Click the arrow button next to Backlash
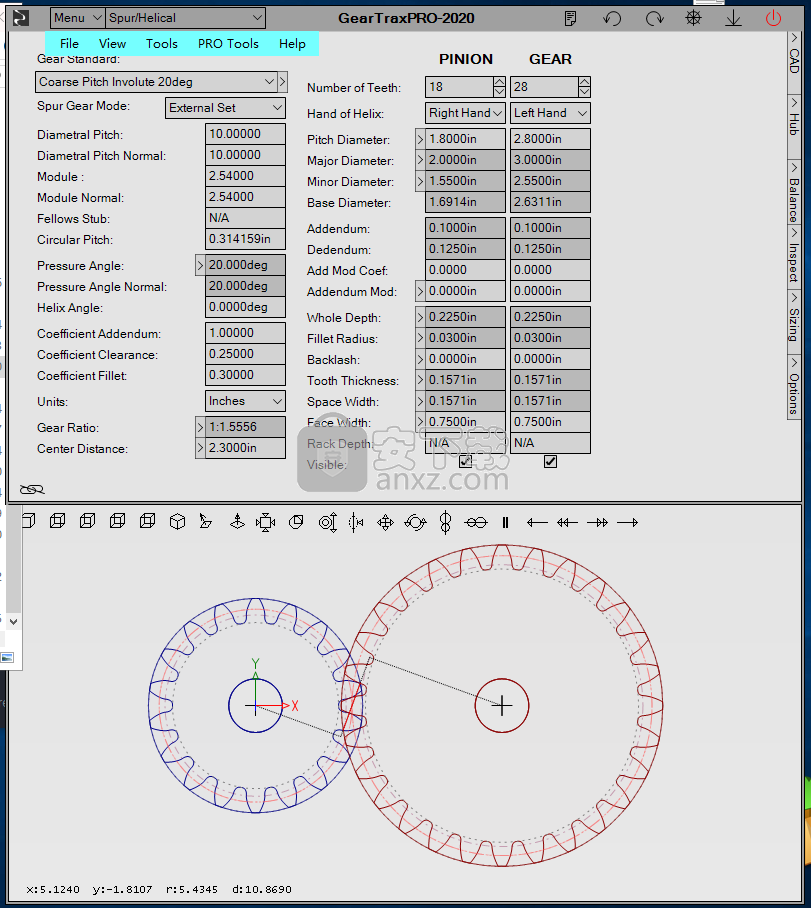 (x=420, y=360)
